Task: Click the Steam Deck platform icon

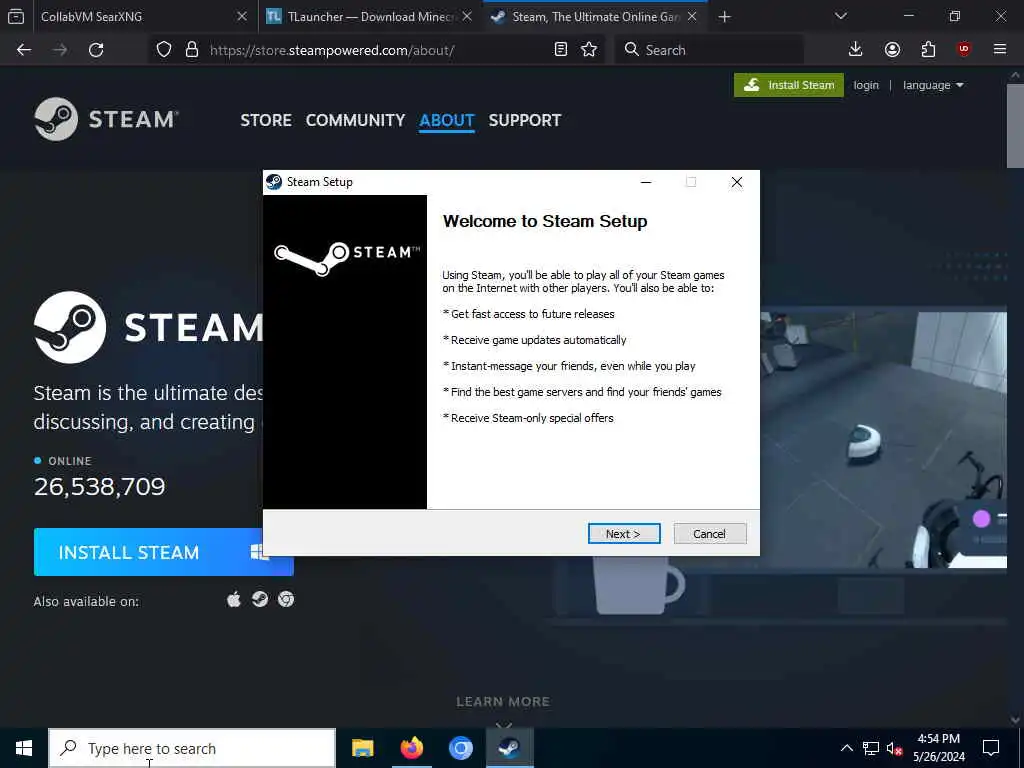Action: (x=260, y=600)
